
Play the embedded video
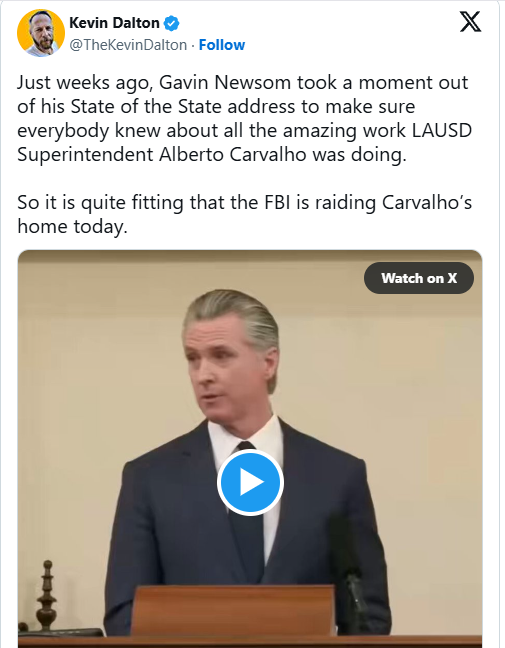250,482
